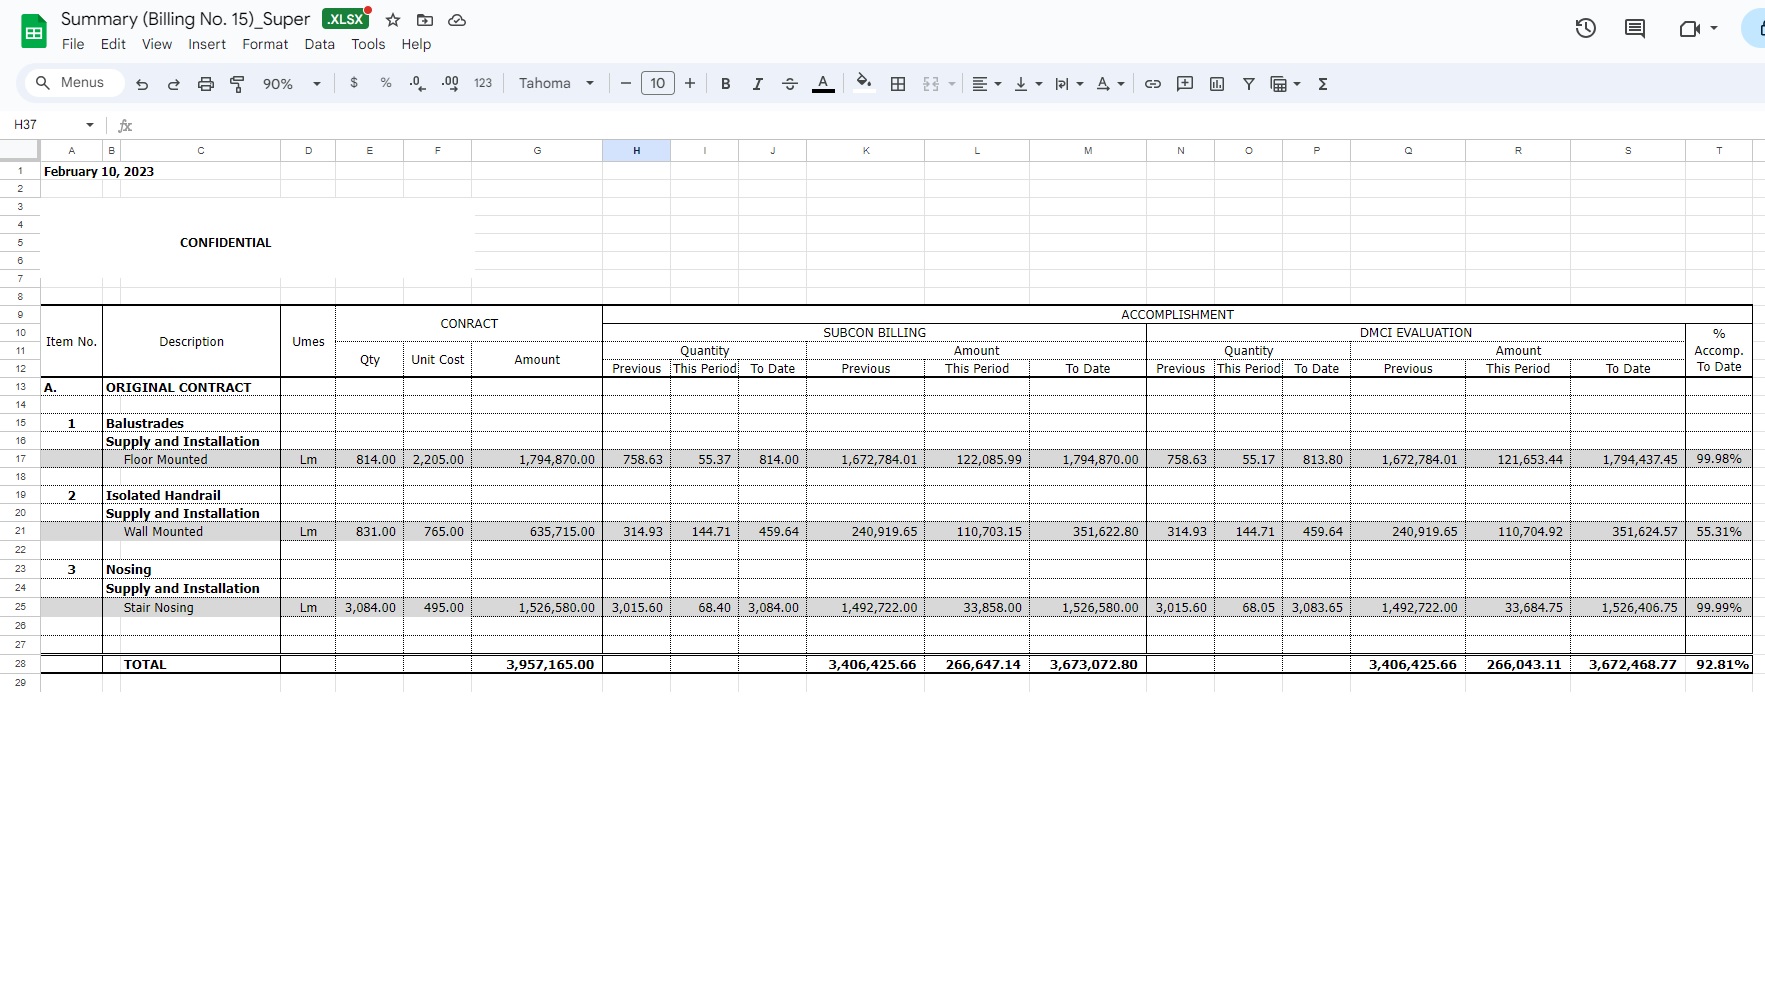Open the Tahoma font dropdown
Image resolution: width=1765 pixels, height=1008 pixels.
556,83
